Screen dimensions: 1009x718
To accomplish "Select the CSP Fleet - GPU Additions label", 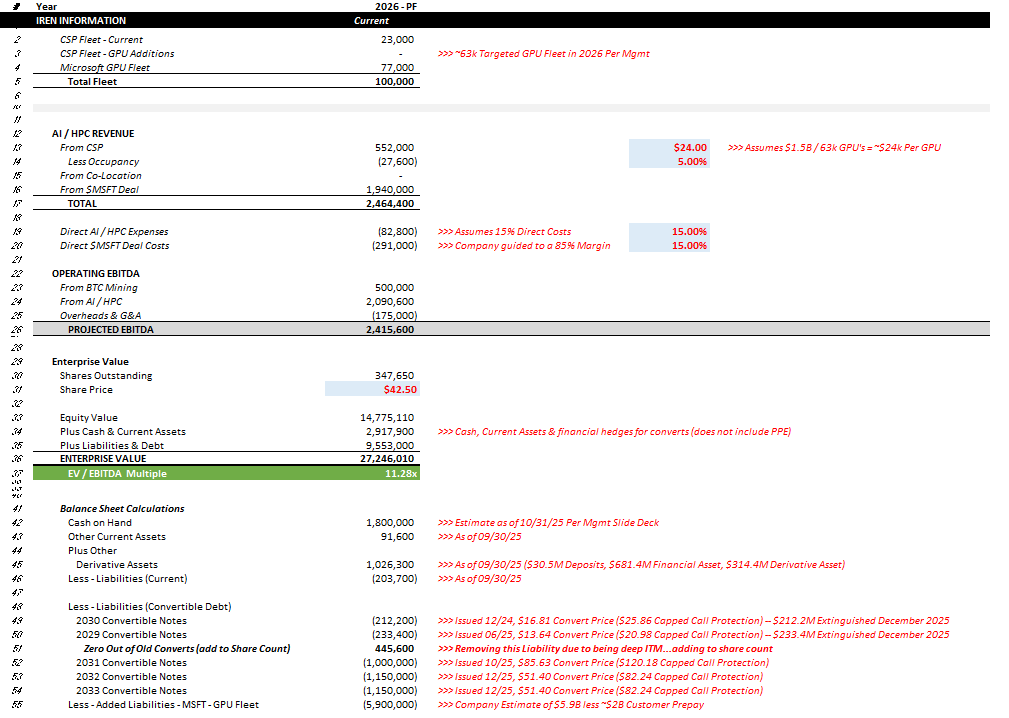I will point(117,54).
